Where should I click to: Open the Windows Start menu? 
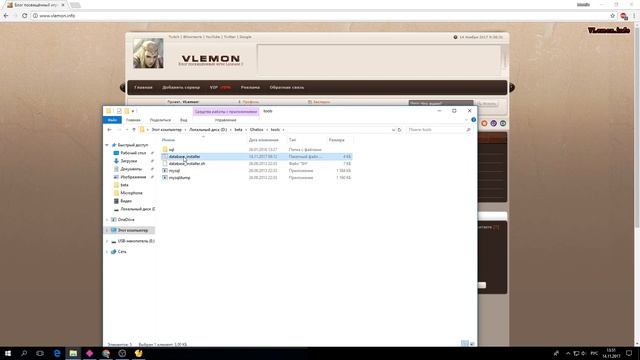coord(8,353)
